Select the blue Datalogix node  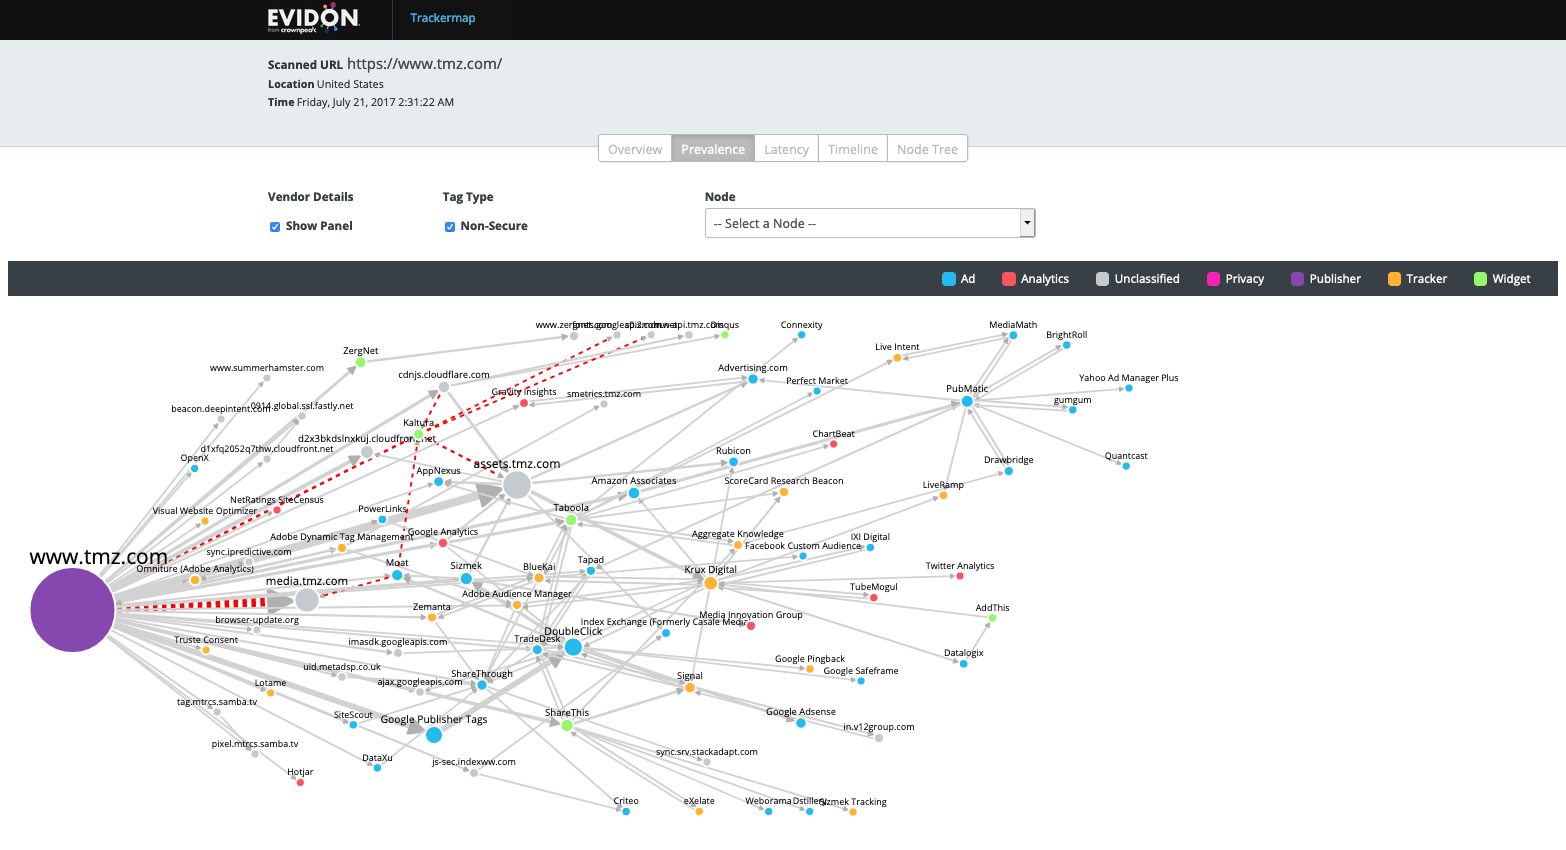[964, 664]
